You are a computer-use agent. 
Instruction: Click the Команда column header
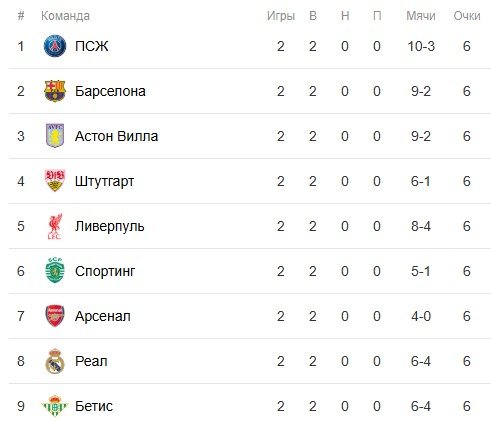pyautogui.click(x=65, y=16)
